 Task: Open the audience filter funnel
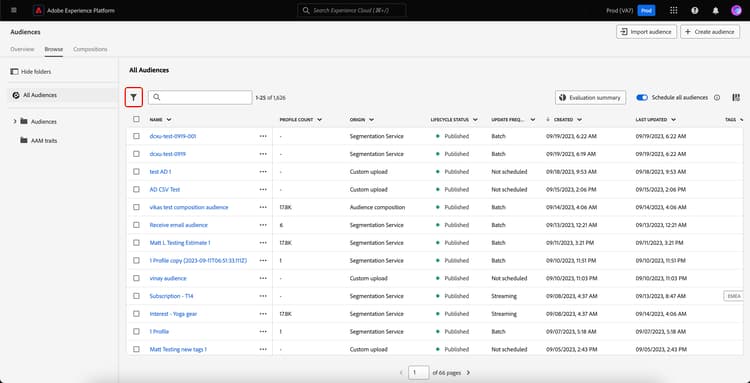click(134, 97)
